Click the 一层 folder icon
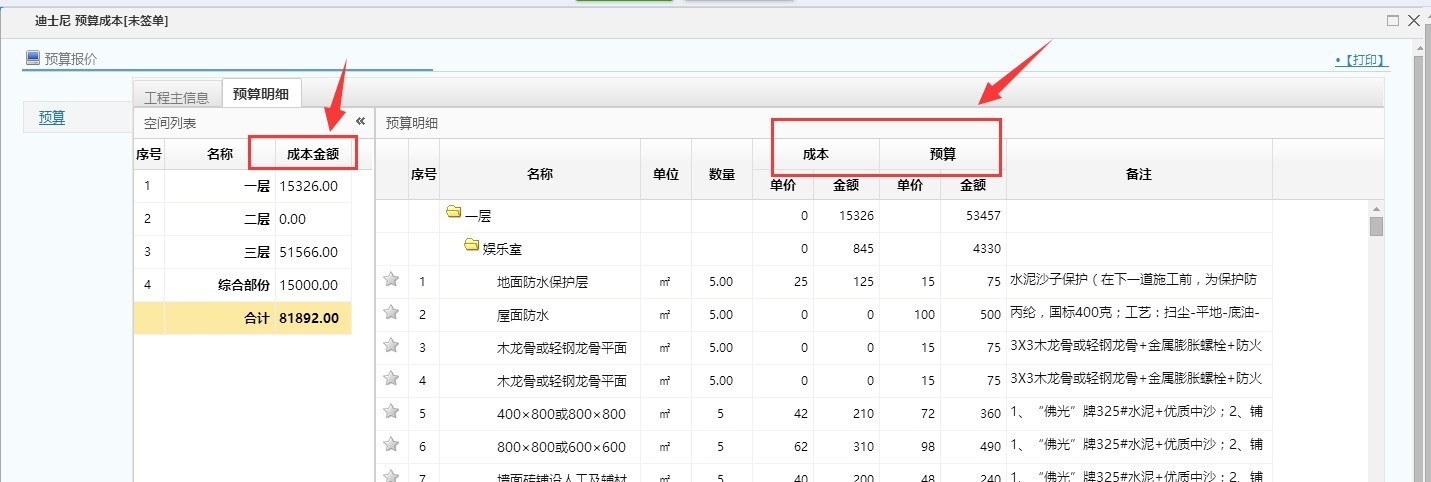The width and height of the screenshot is (1431, 482). [x=454, y=213]
